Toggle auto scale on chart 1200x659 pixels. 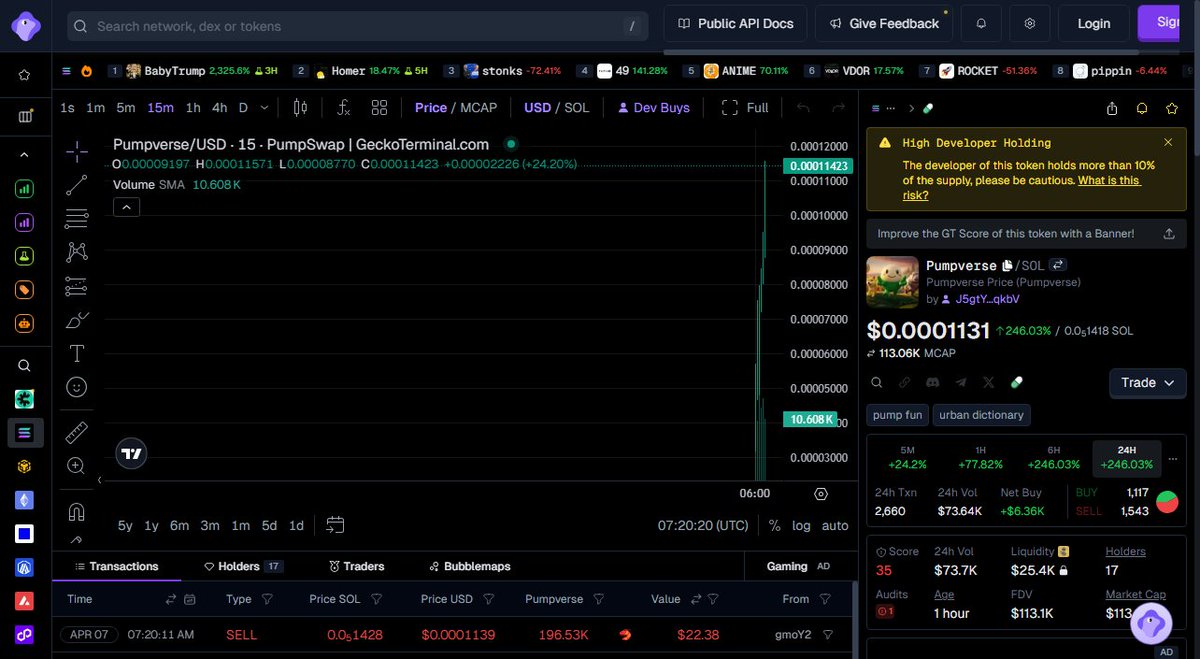point(835,525)
